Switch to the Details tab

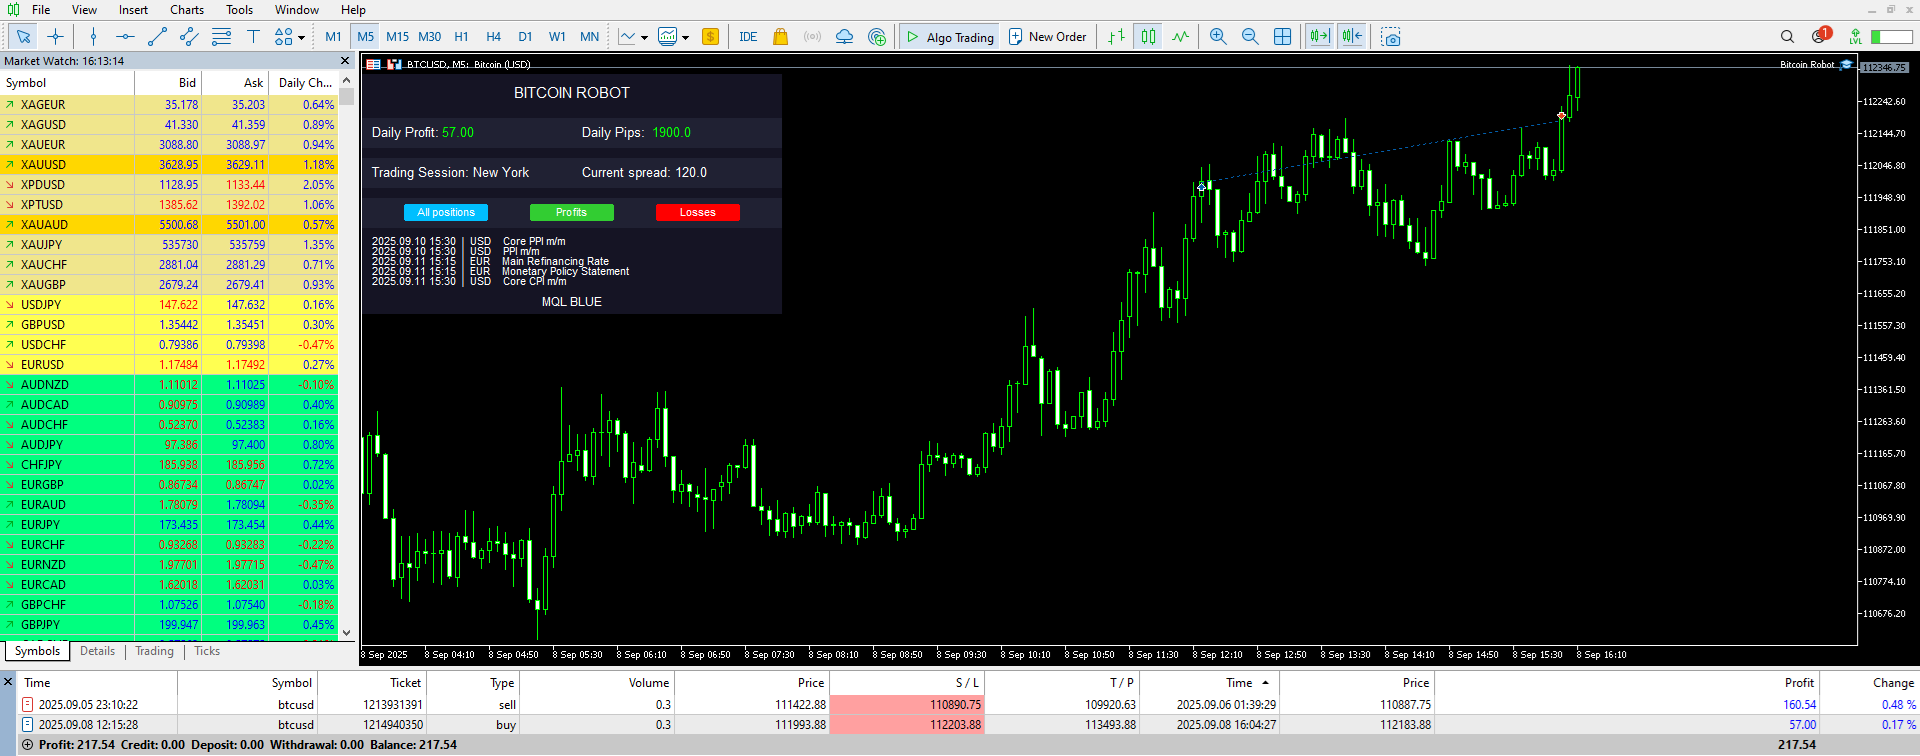(97, 651)
